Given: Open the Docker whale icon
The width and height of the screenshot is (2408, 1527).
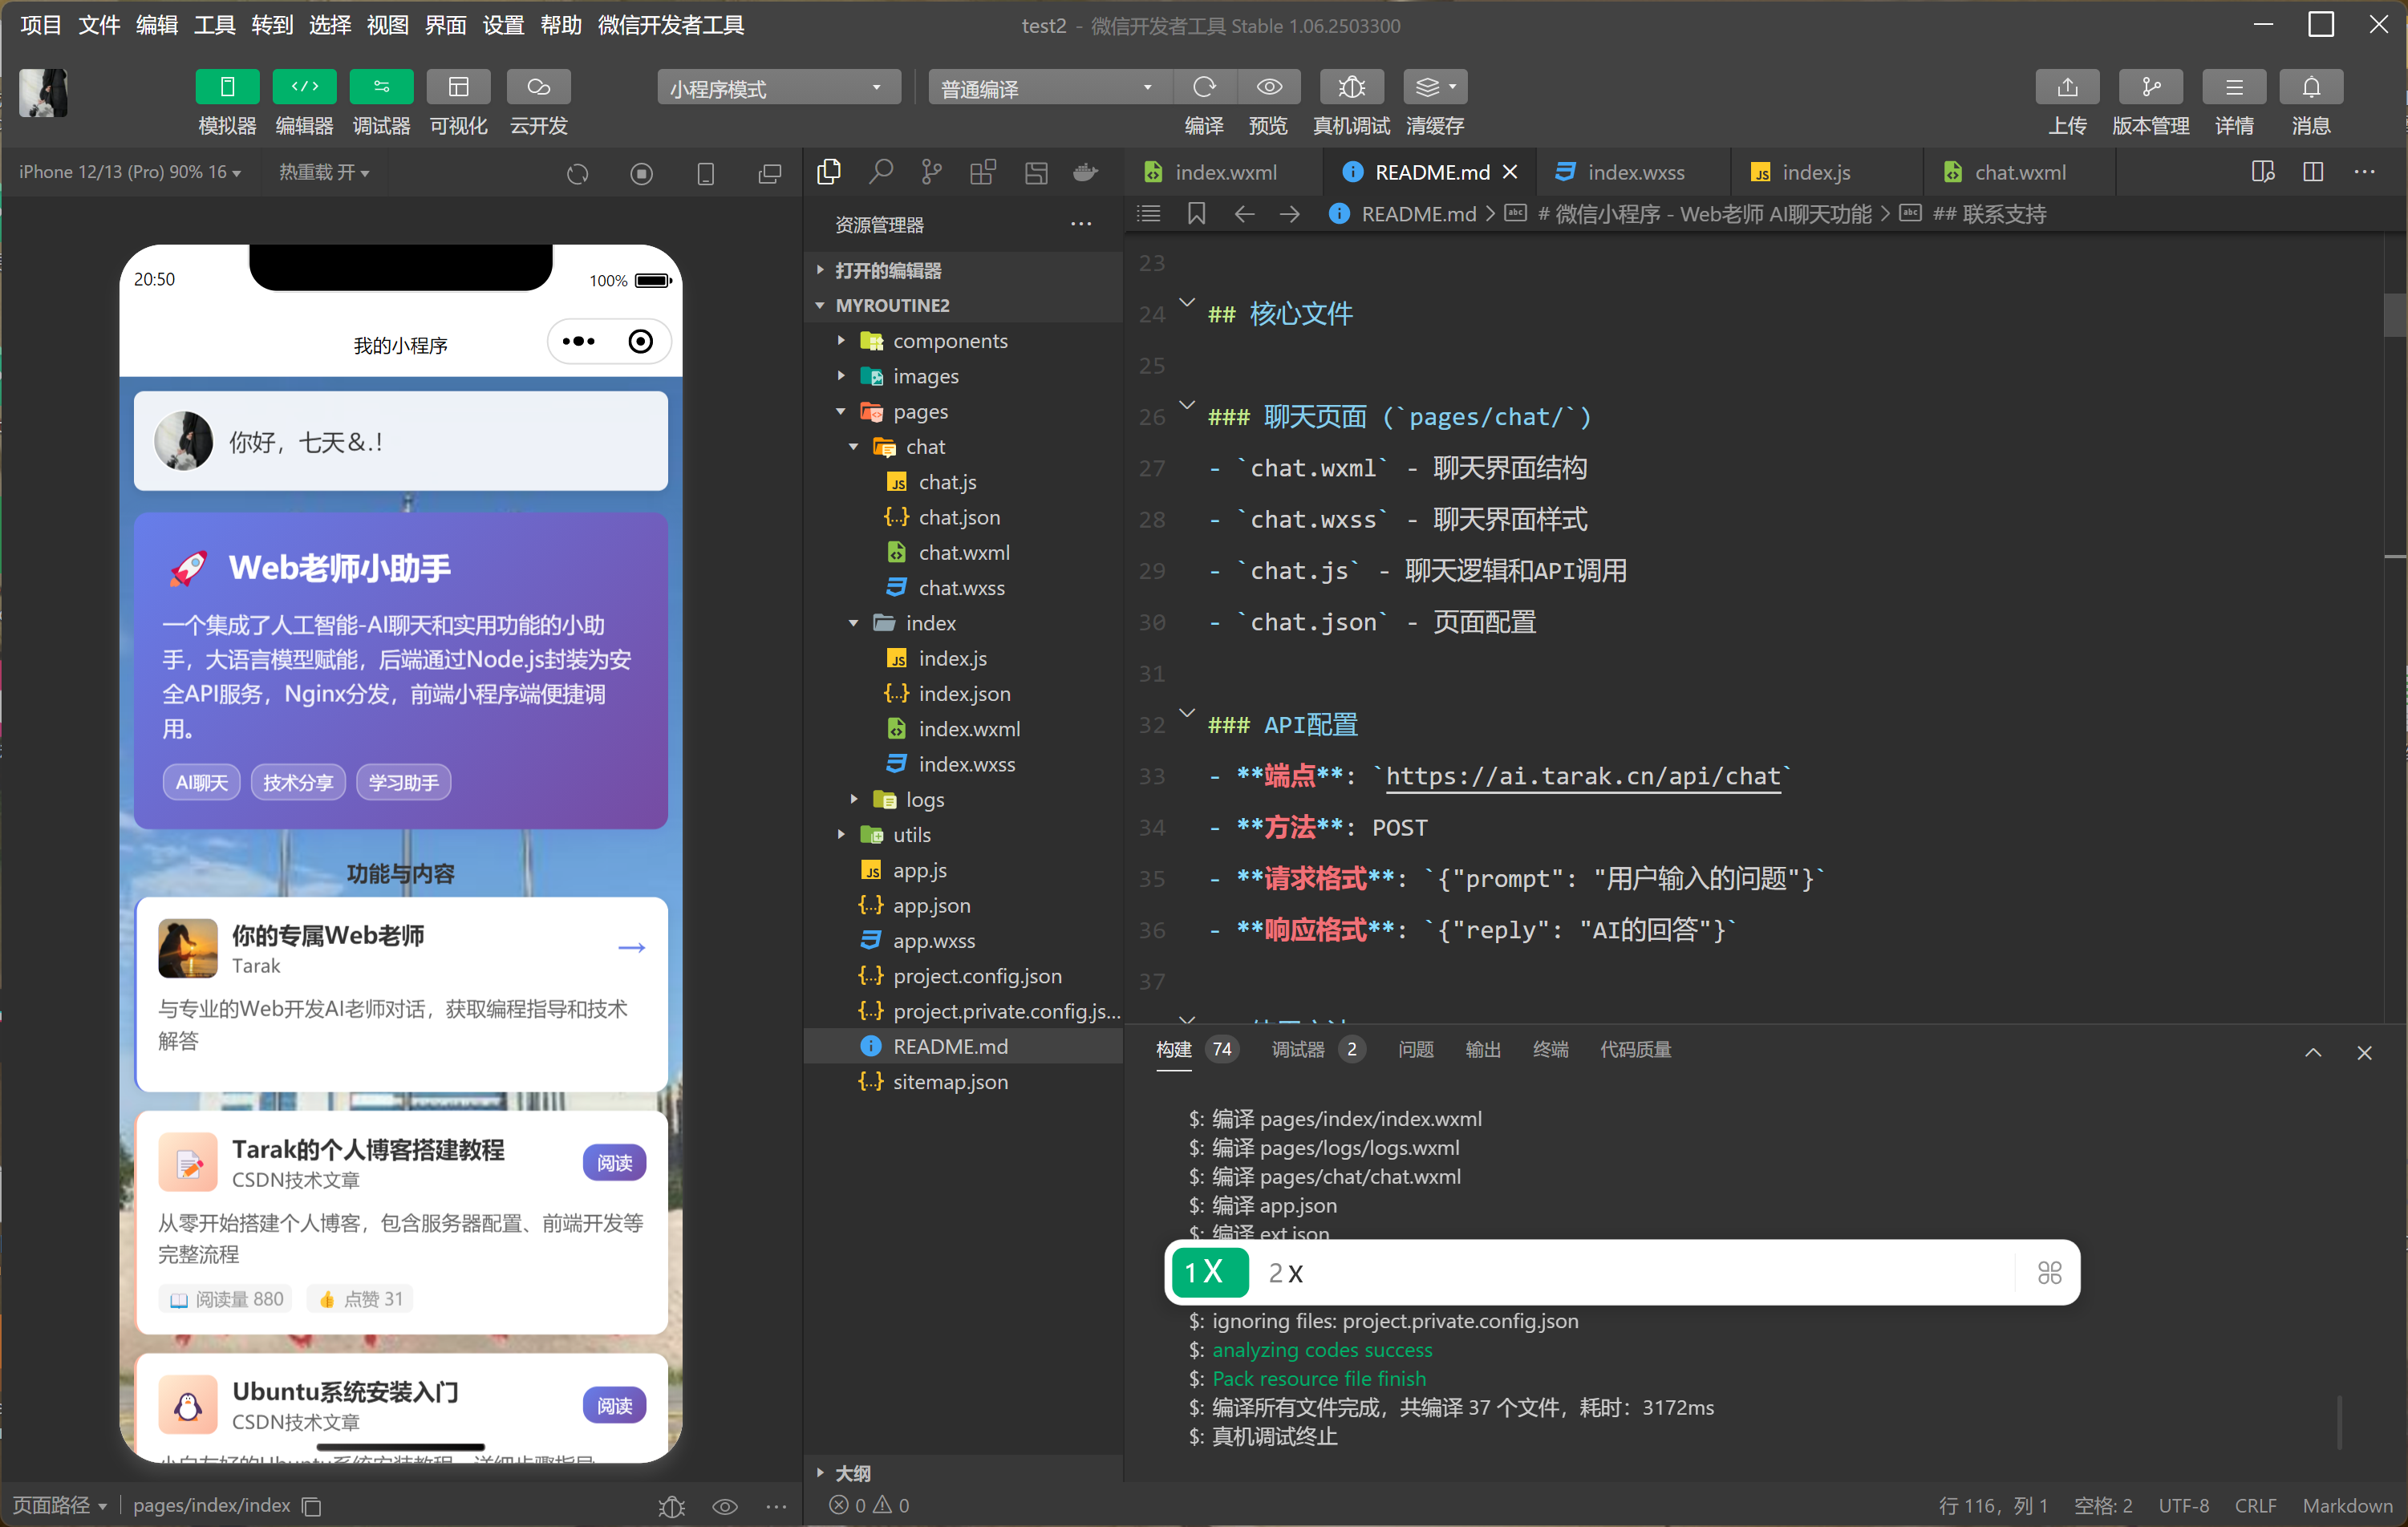Looking at the screenshot, I should (1085, 172).
